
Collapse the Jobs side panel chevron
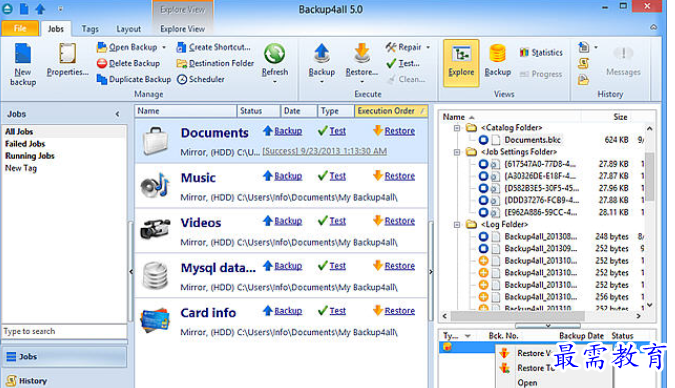pos(118,114)
